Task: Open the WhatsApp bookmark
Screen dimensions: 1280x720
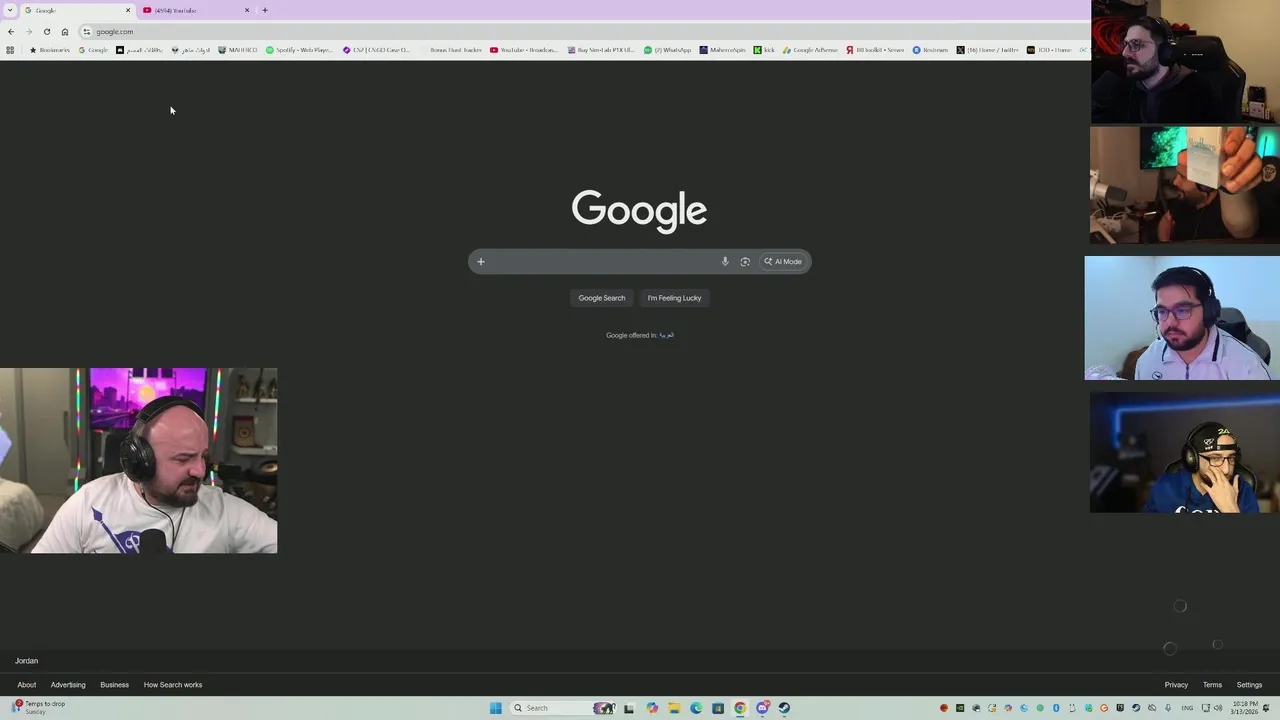Action: coord(667,50)
